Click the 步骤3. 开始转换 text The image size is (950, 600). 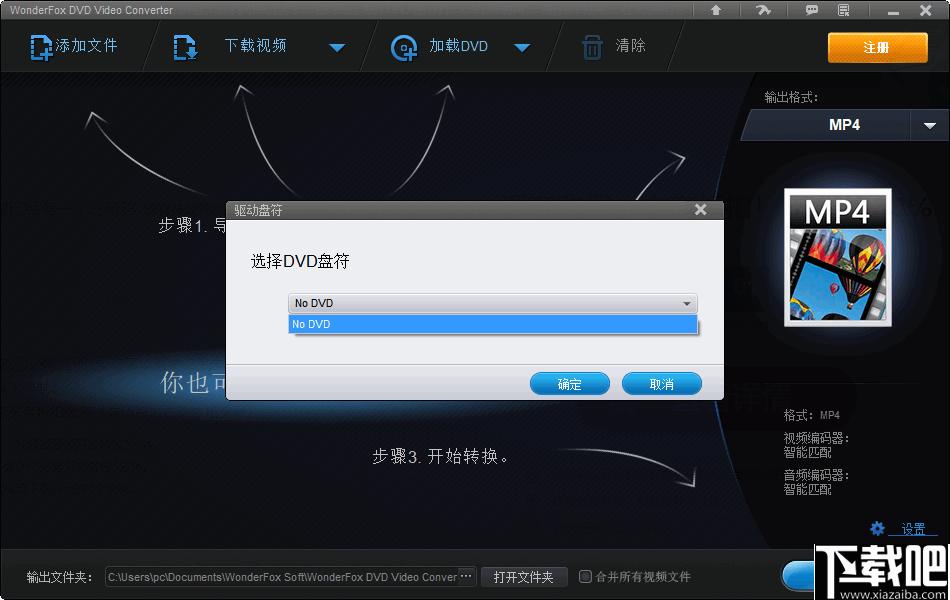440,456
